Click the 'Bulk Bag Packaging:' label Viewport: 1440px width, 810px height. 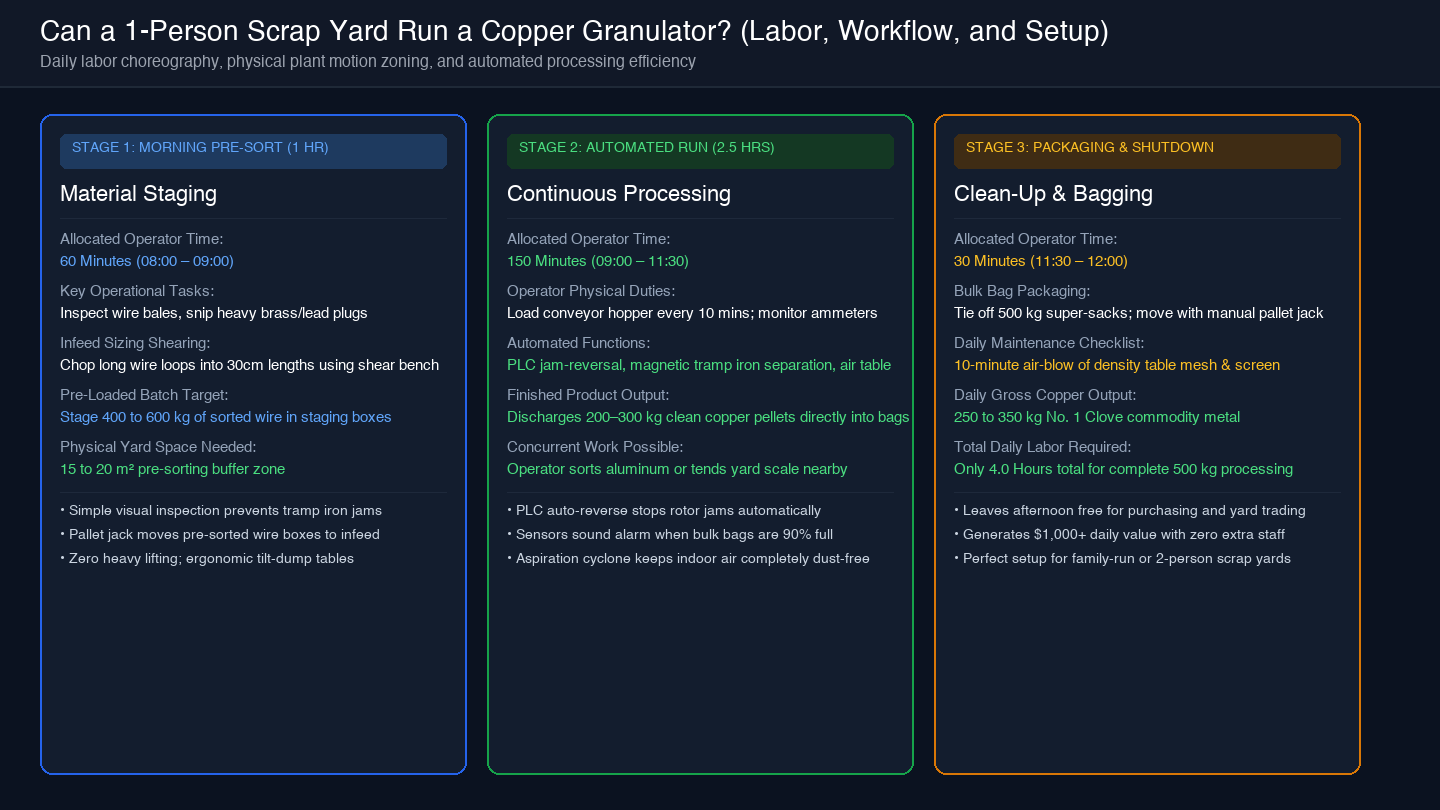1022,291
